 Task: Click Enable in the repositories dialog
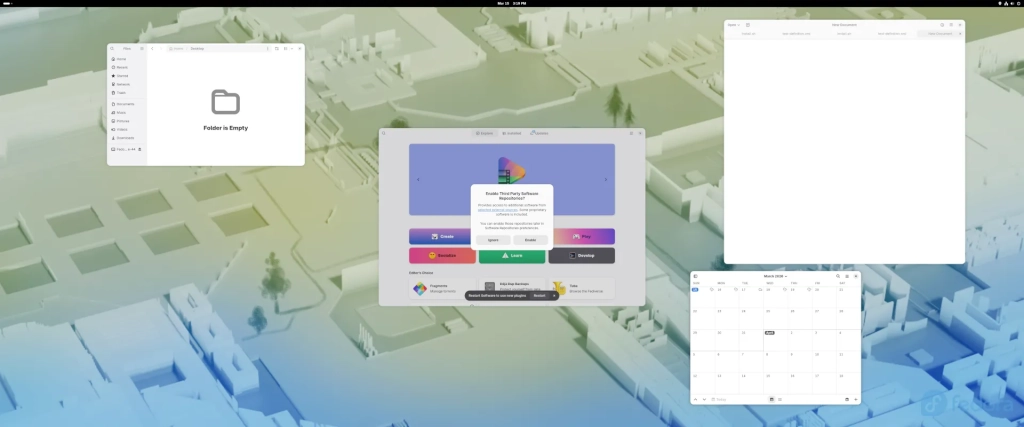[530, 240]
